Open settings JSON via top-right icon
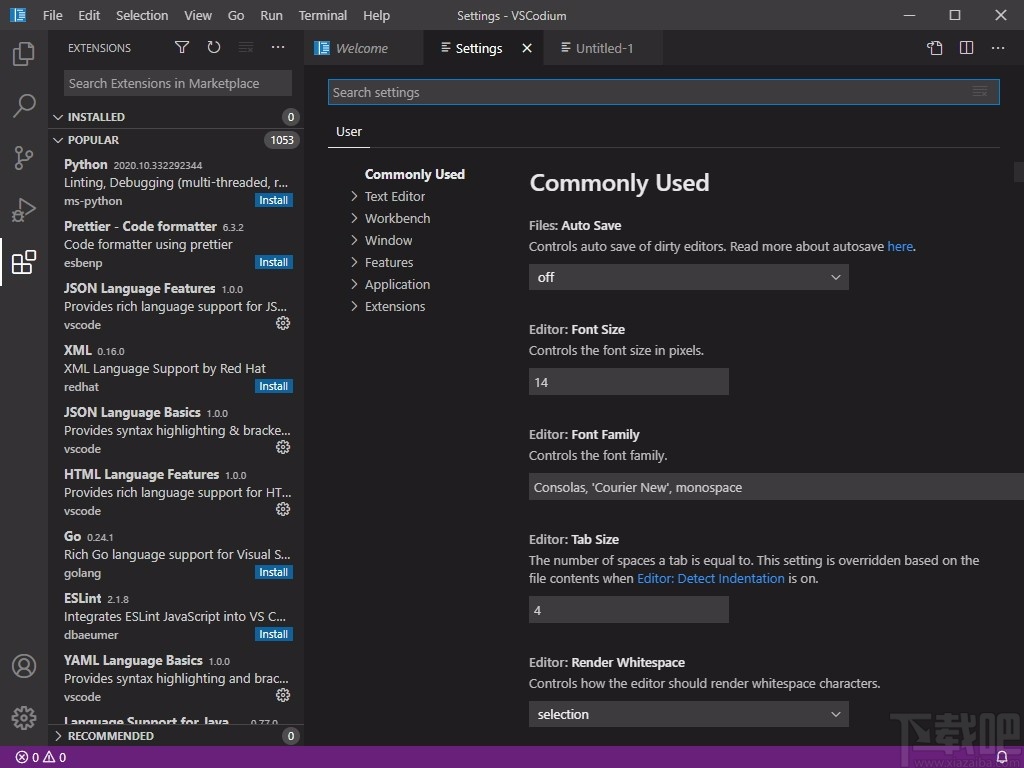Viewport: 1024px width, 768px height. (x=934, y=47)
